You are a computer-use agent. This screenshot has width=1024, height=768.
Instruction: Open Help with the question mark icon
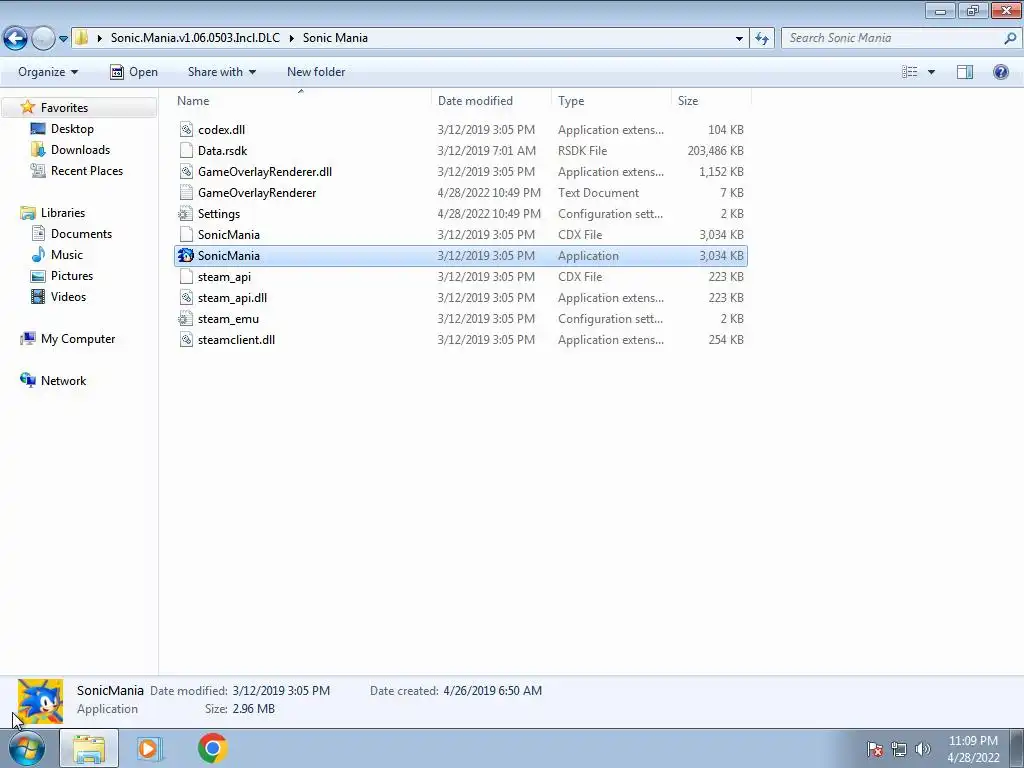pyautogui.click(x=1000, y=72)
